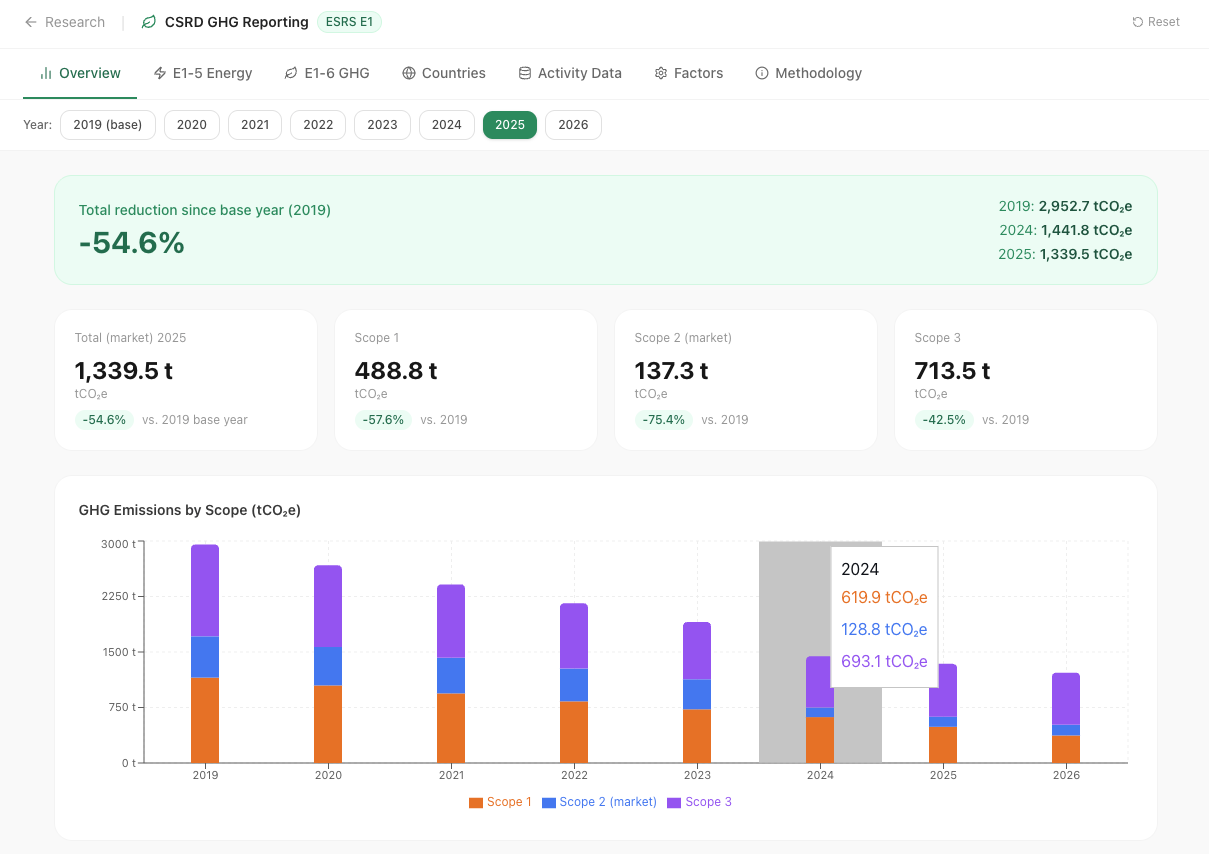Click the gear icon for Factors

click(x=661, y=73)
